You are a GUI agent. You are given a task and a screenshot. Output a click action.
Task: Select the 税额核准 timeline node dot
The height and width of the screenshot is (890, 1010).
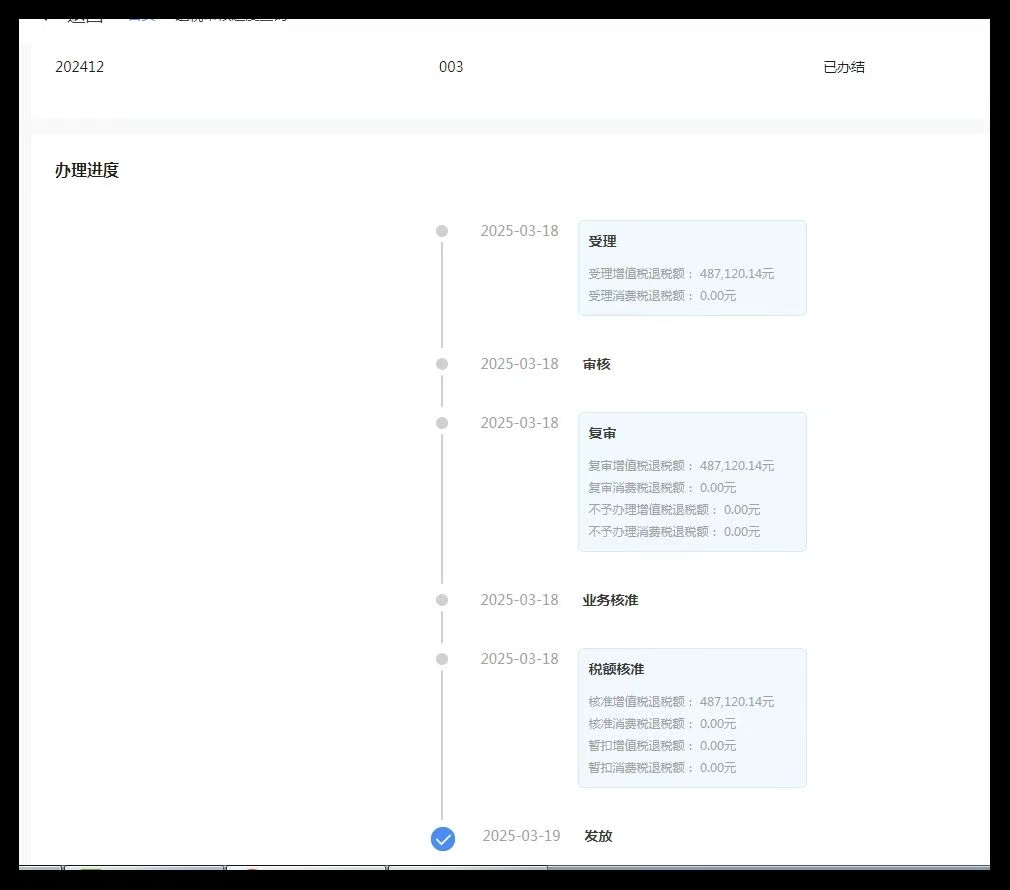tap(442, 658)
